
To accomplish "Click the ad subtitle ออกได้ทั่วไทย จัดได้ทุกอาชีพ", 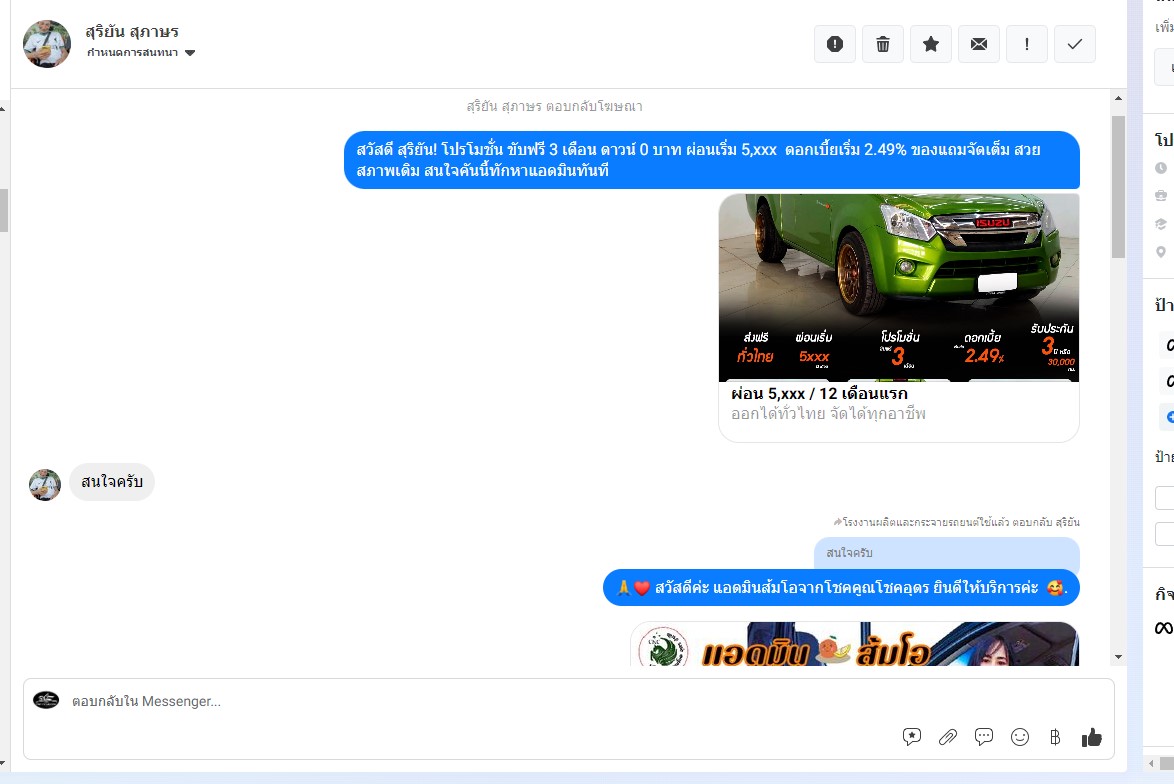I will (828, 413).
